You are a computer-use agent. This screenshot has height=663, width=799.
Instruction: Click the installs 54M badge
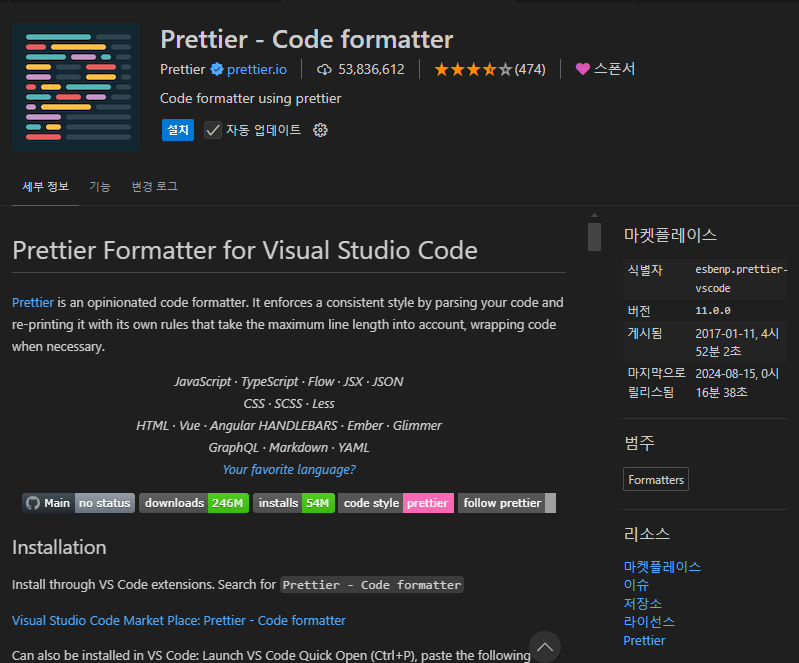tap(294, 503)
